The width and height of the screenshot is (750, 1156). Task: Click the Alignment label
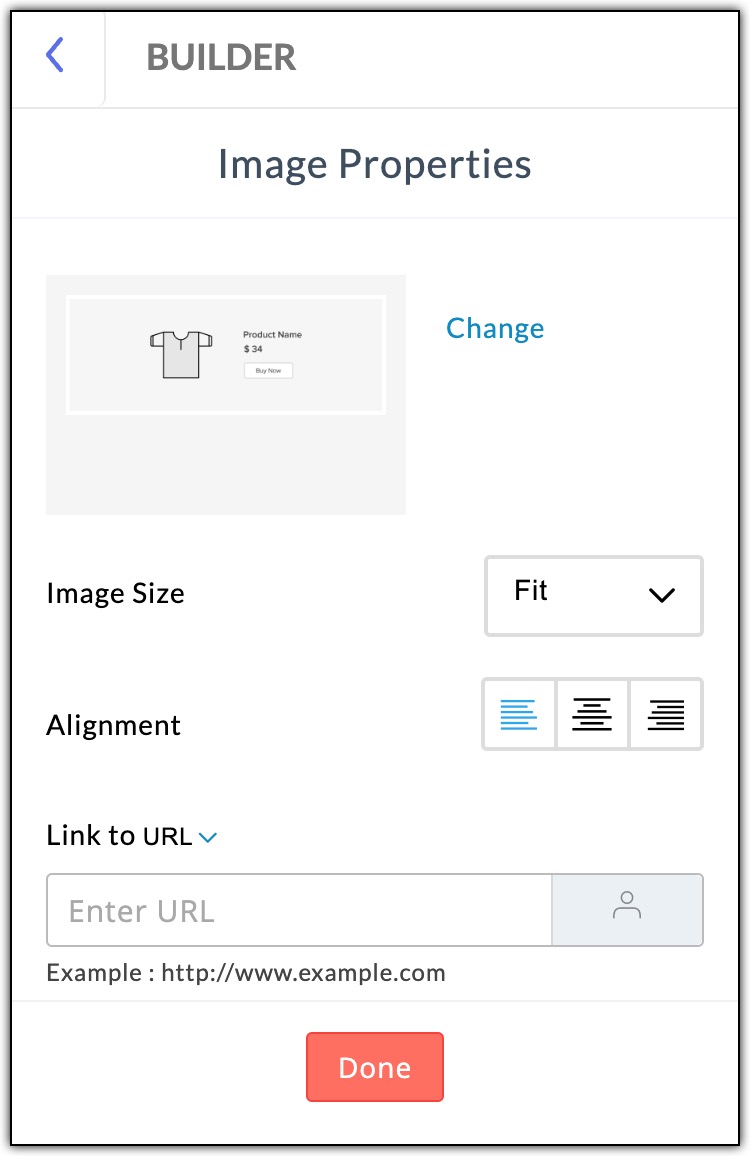coord(114,725)
